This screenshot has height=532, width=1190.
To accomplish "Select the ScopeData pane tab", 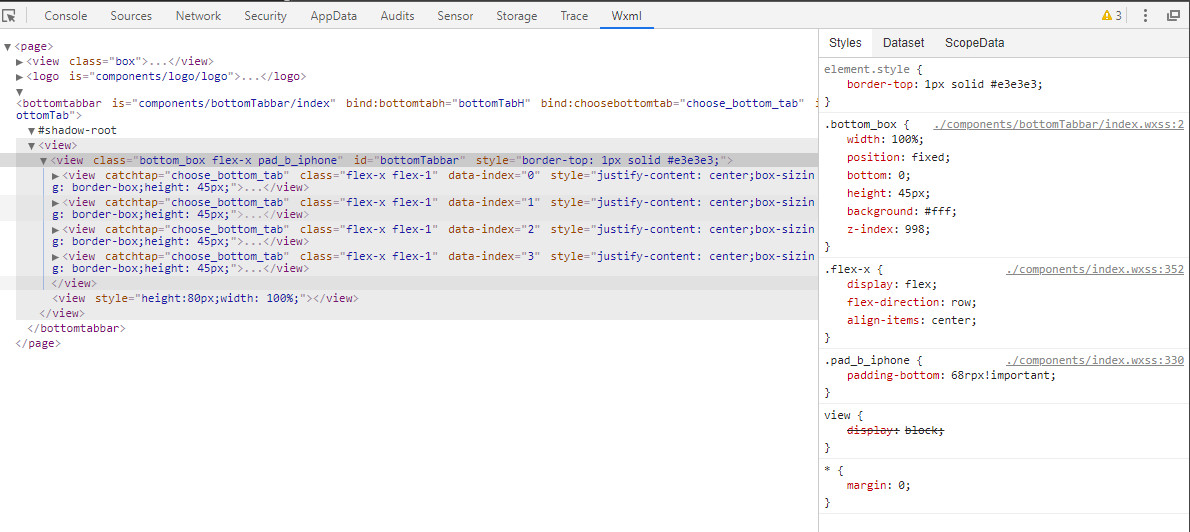I will (x=974, y=43).
